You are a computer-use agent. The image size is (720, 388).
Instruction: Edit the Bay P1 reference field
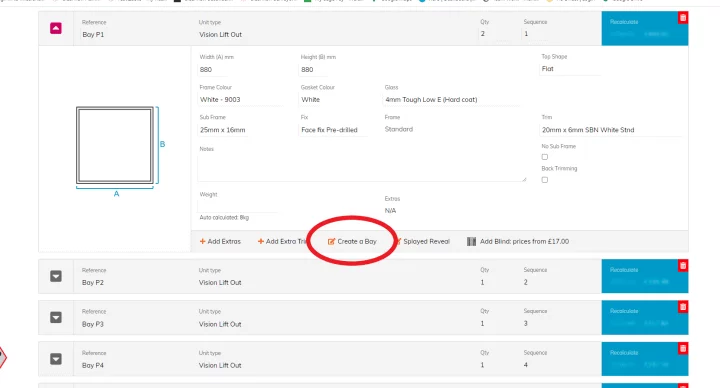93,34
